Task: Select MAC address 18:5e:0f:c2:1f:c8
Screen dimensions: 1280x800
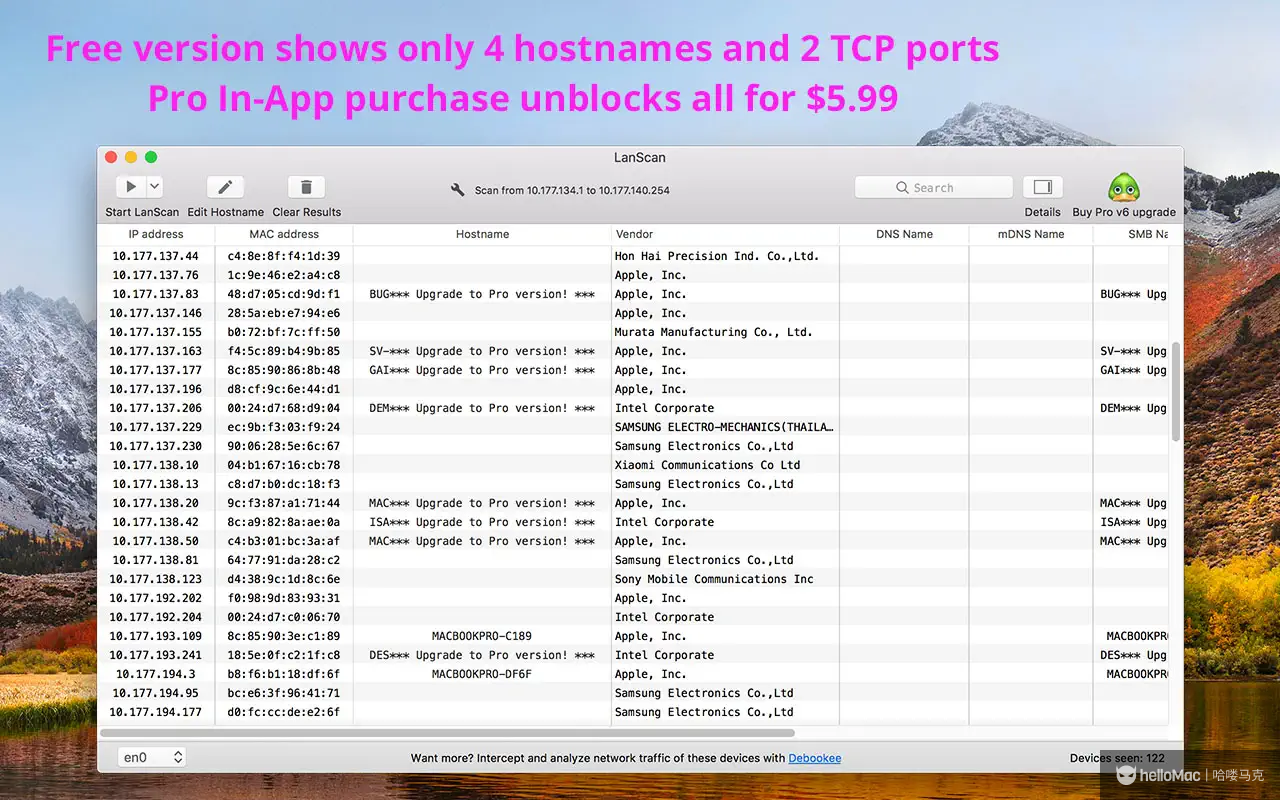Action: 284,655
